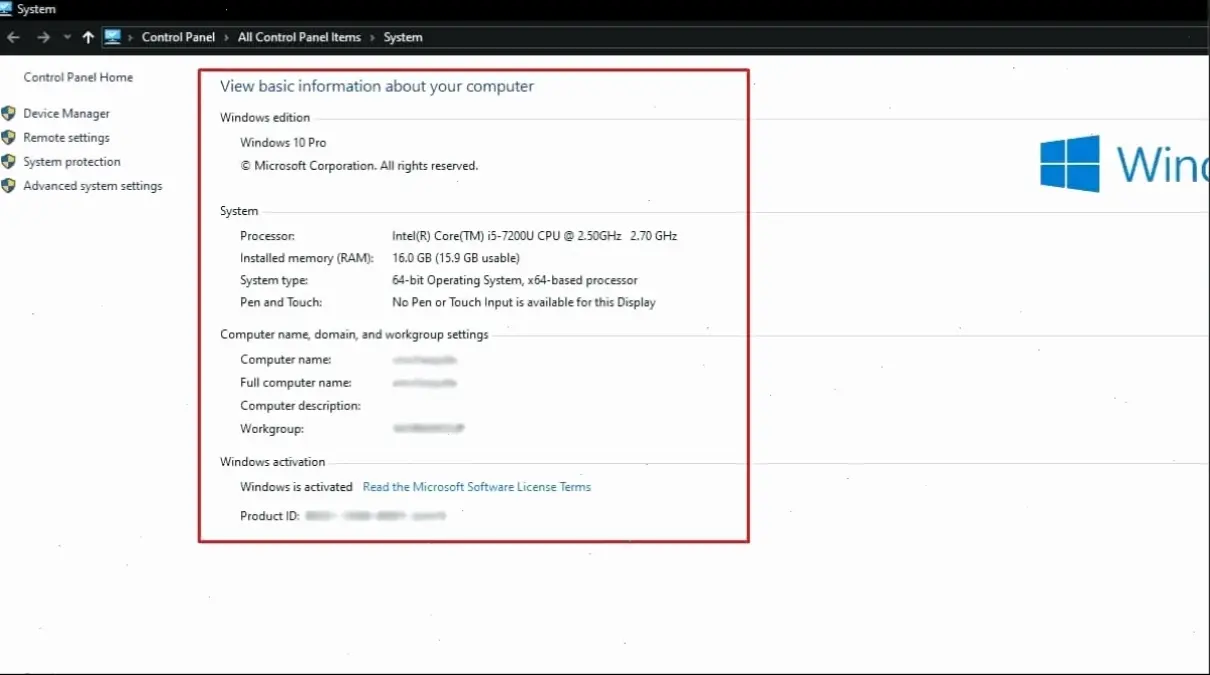Expand chevron after Control Panel breadcrumb
The height and width of the screenshot is (675, 1210).
point(227,37)
